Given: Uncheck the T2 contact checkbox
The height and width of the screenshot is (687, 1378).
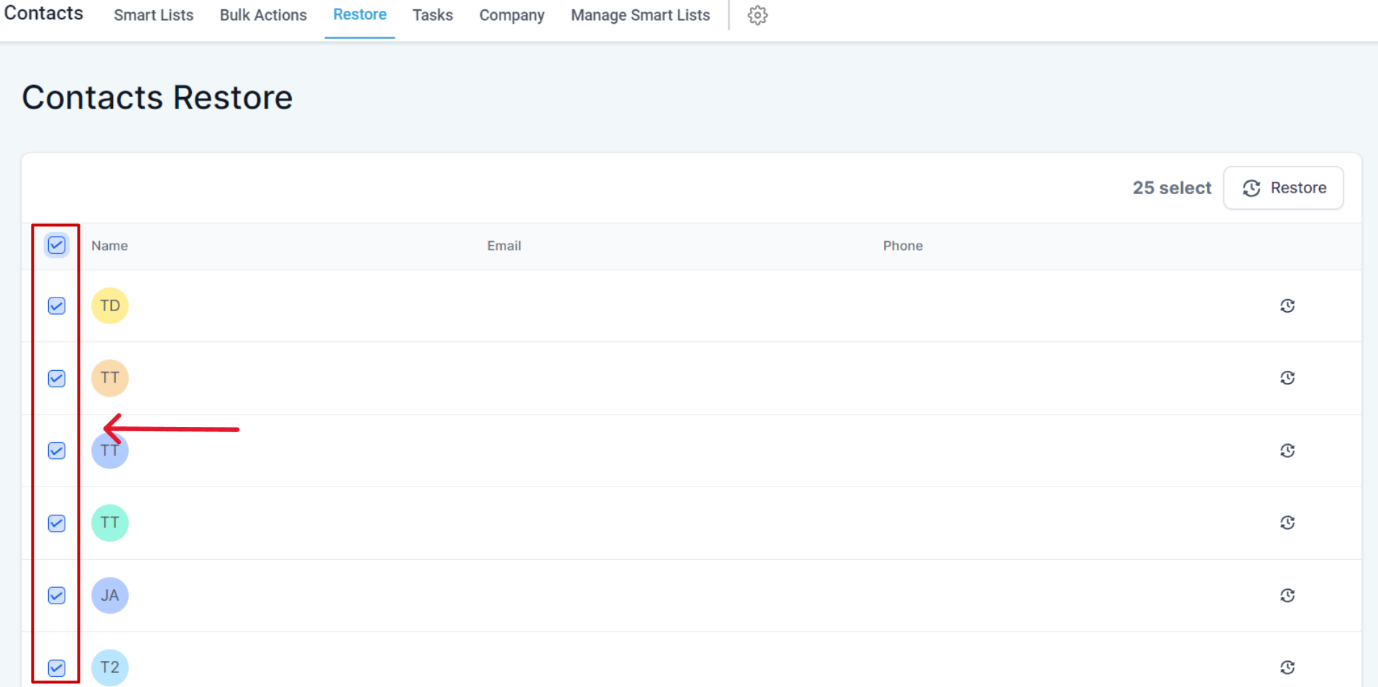Looking at the screenshot, I should click(57, 667).
